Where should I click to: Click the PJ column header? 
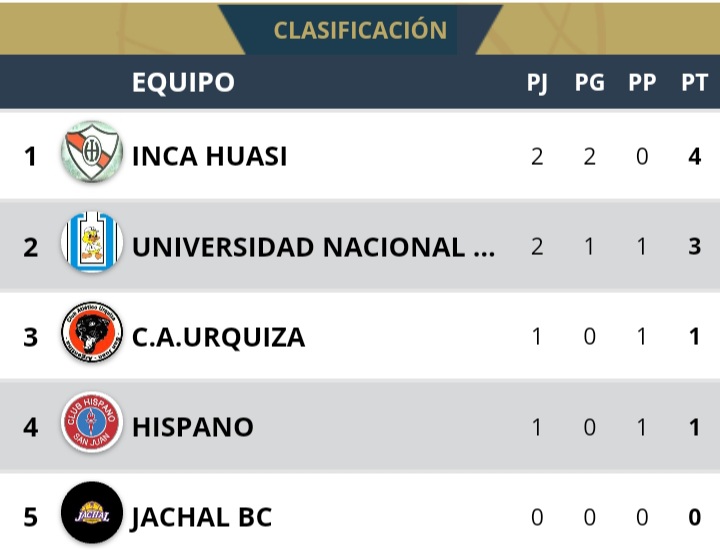pyautogui.click(x=537, y=83)
